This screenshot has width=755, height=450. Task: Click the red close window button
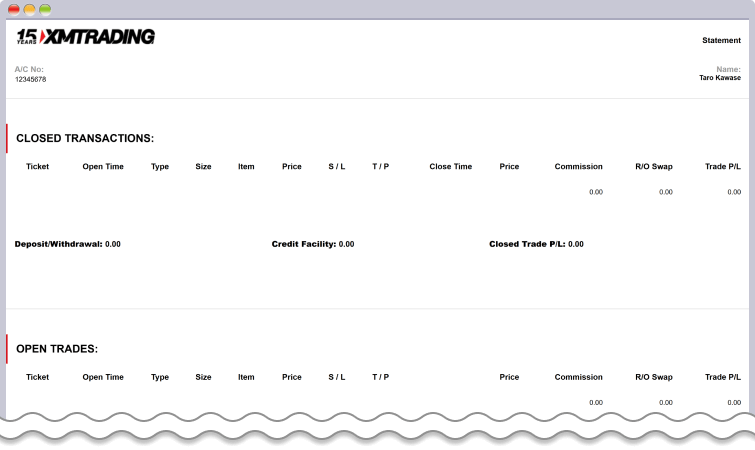14,9
